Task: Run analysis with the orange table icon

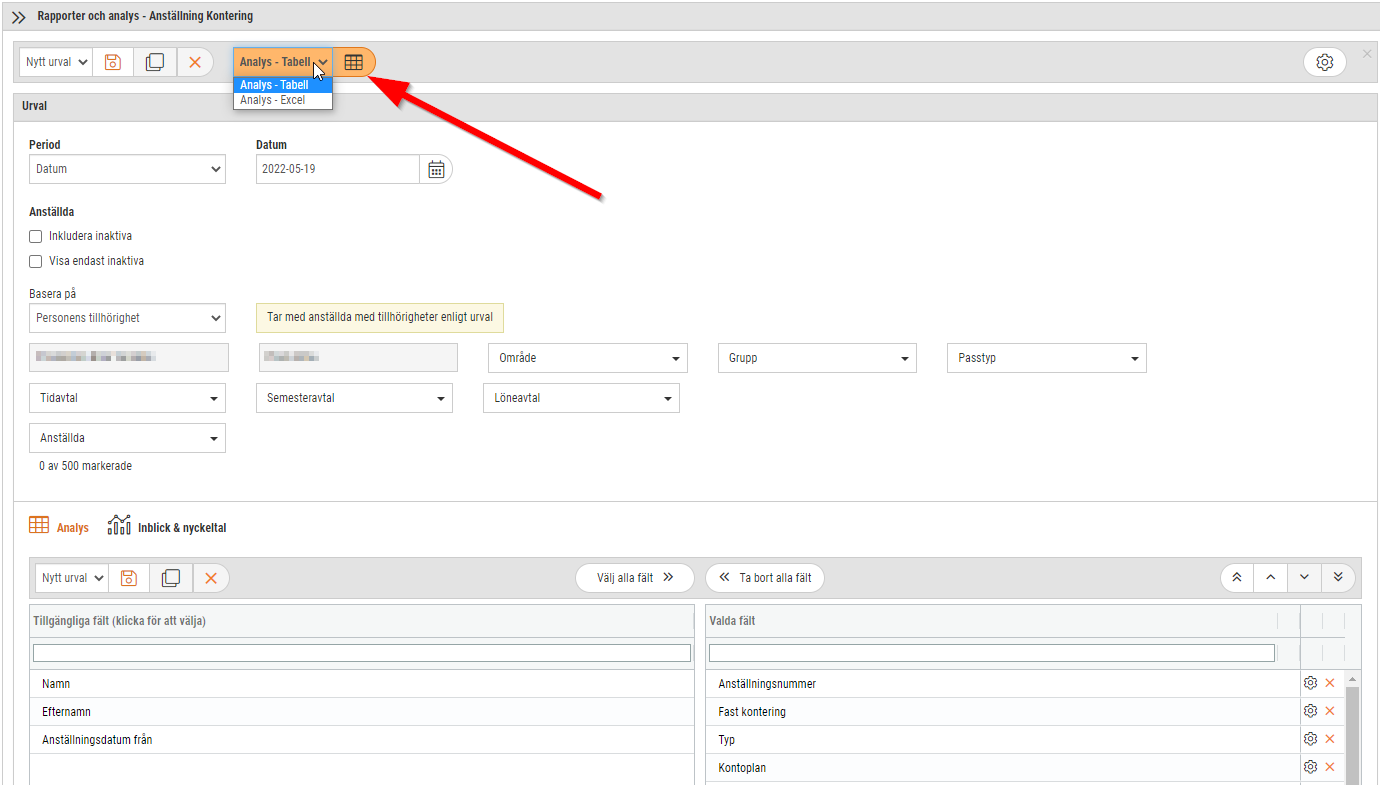Action: point(354,62)
